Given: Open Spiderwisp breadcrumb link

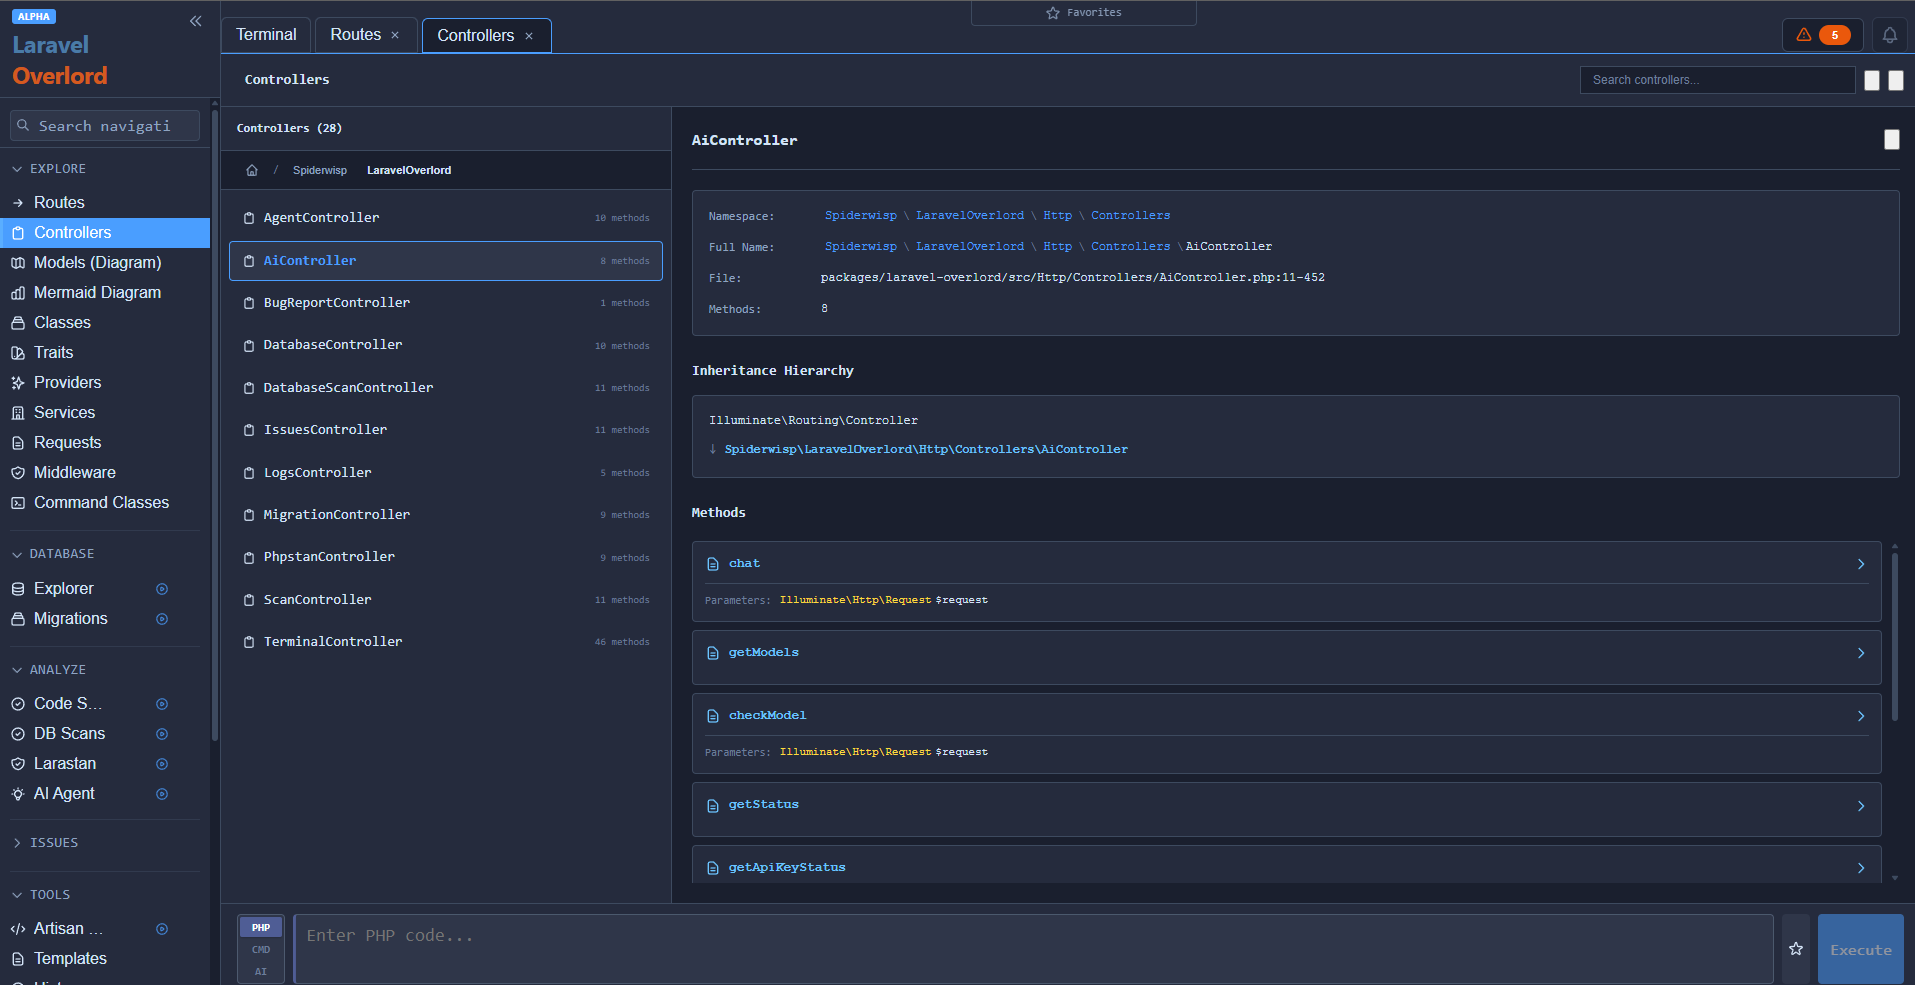Looking at the screenshot, I should [x=320, y=170].
